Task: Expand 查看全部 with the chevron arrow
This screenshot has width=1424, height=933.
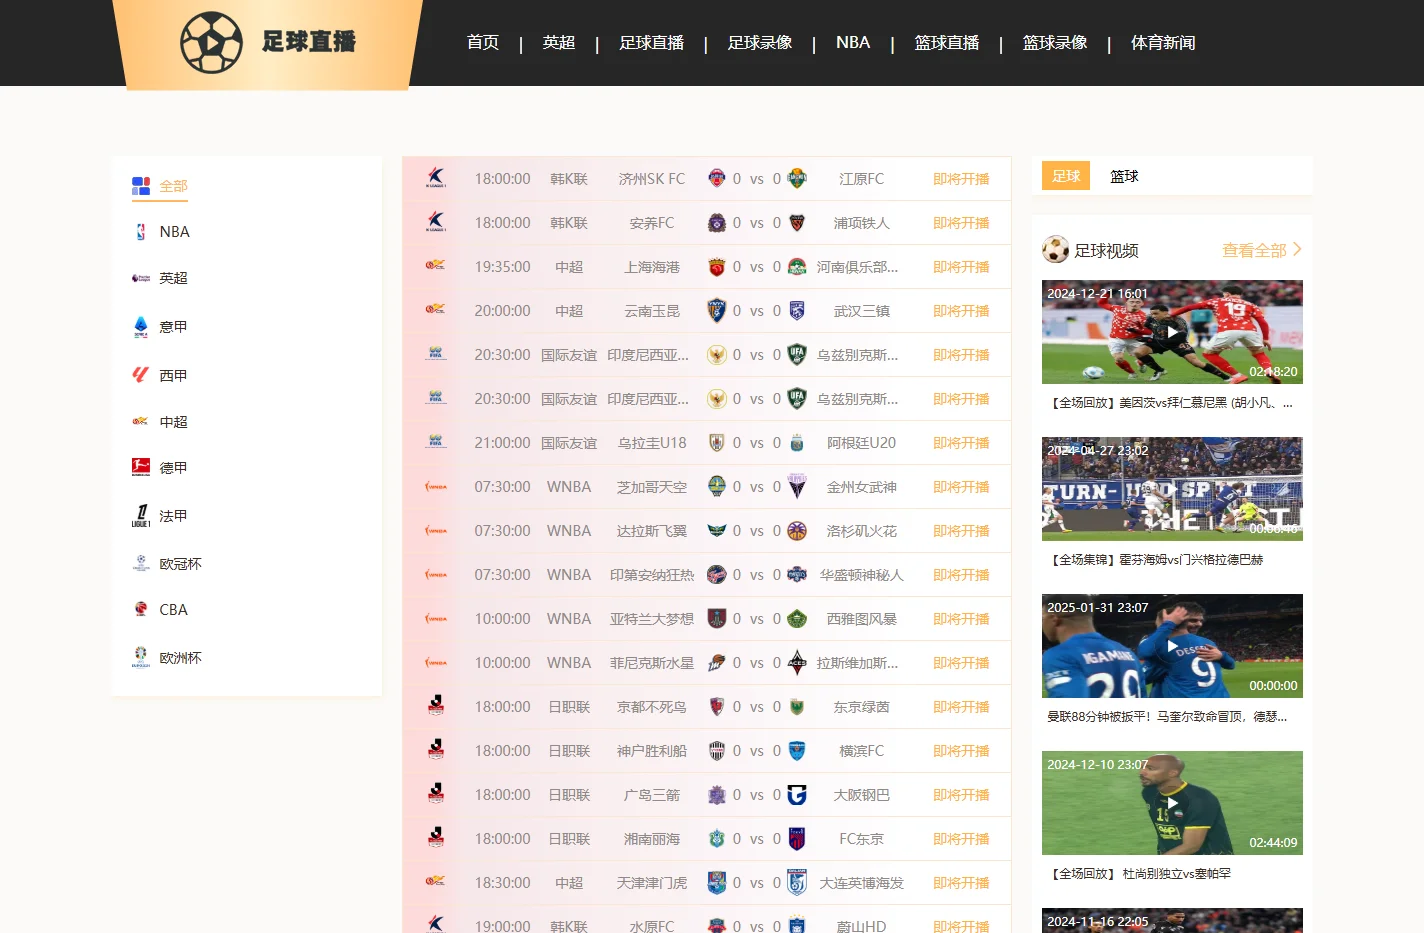Action: (x=1262, y=250)
